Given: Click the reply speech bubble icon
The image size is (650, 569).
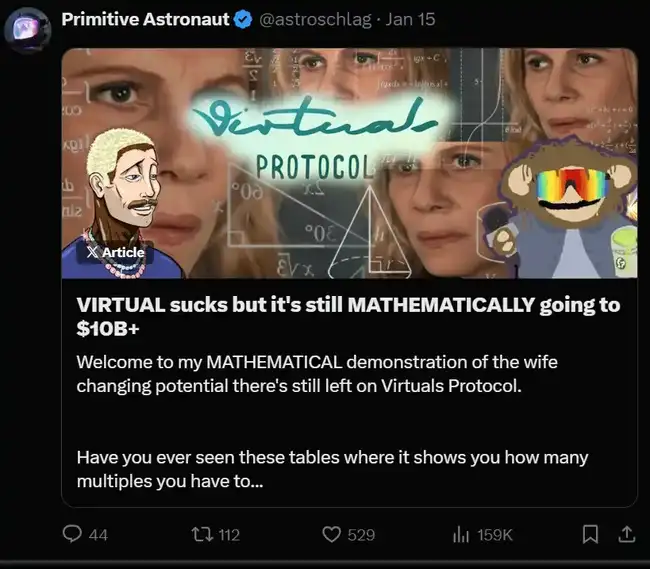Looking at the screenshot, I should (x=71, y=535).
